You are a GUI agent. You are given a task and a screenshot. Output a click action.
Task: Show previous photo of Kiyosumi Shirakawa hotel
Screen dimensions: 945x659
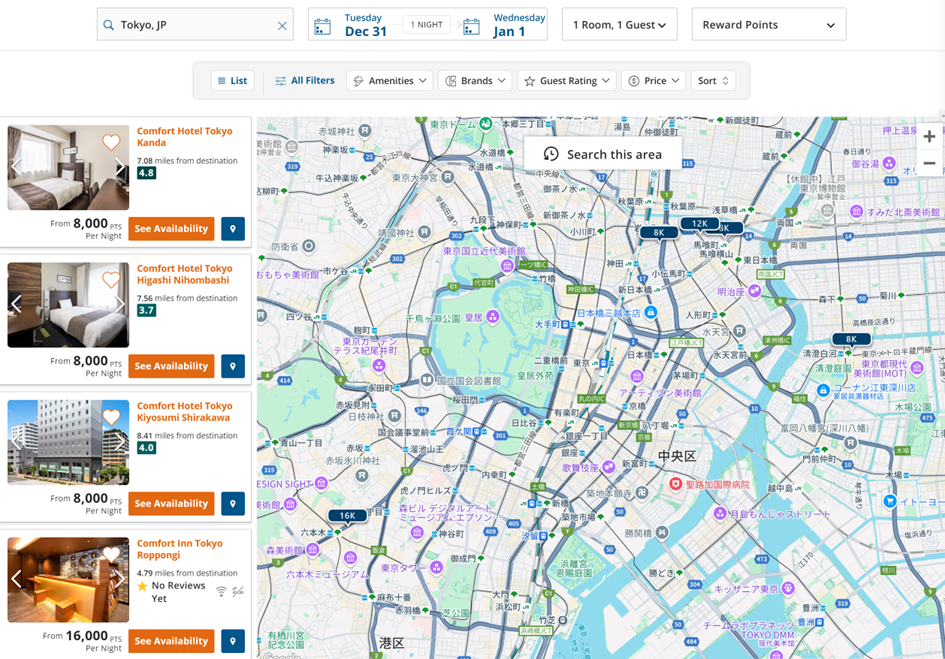(x=16, y=441)
